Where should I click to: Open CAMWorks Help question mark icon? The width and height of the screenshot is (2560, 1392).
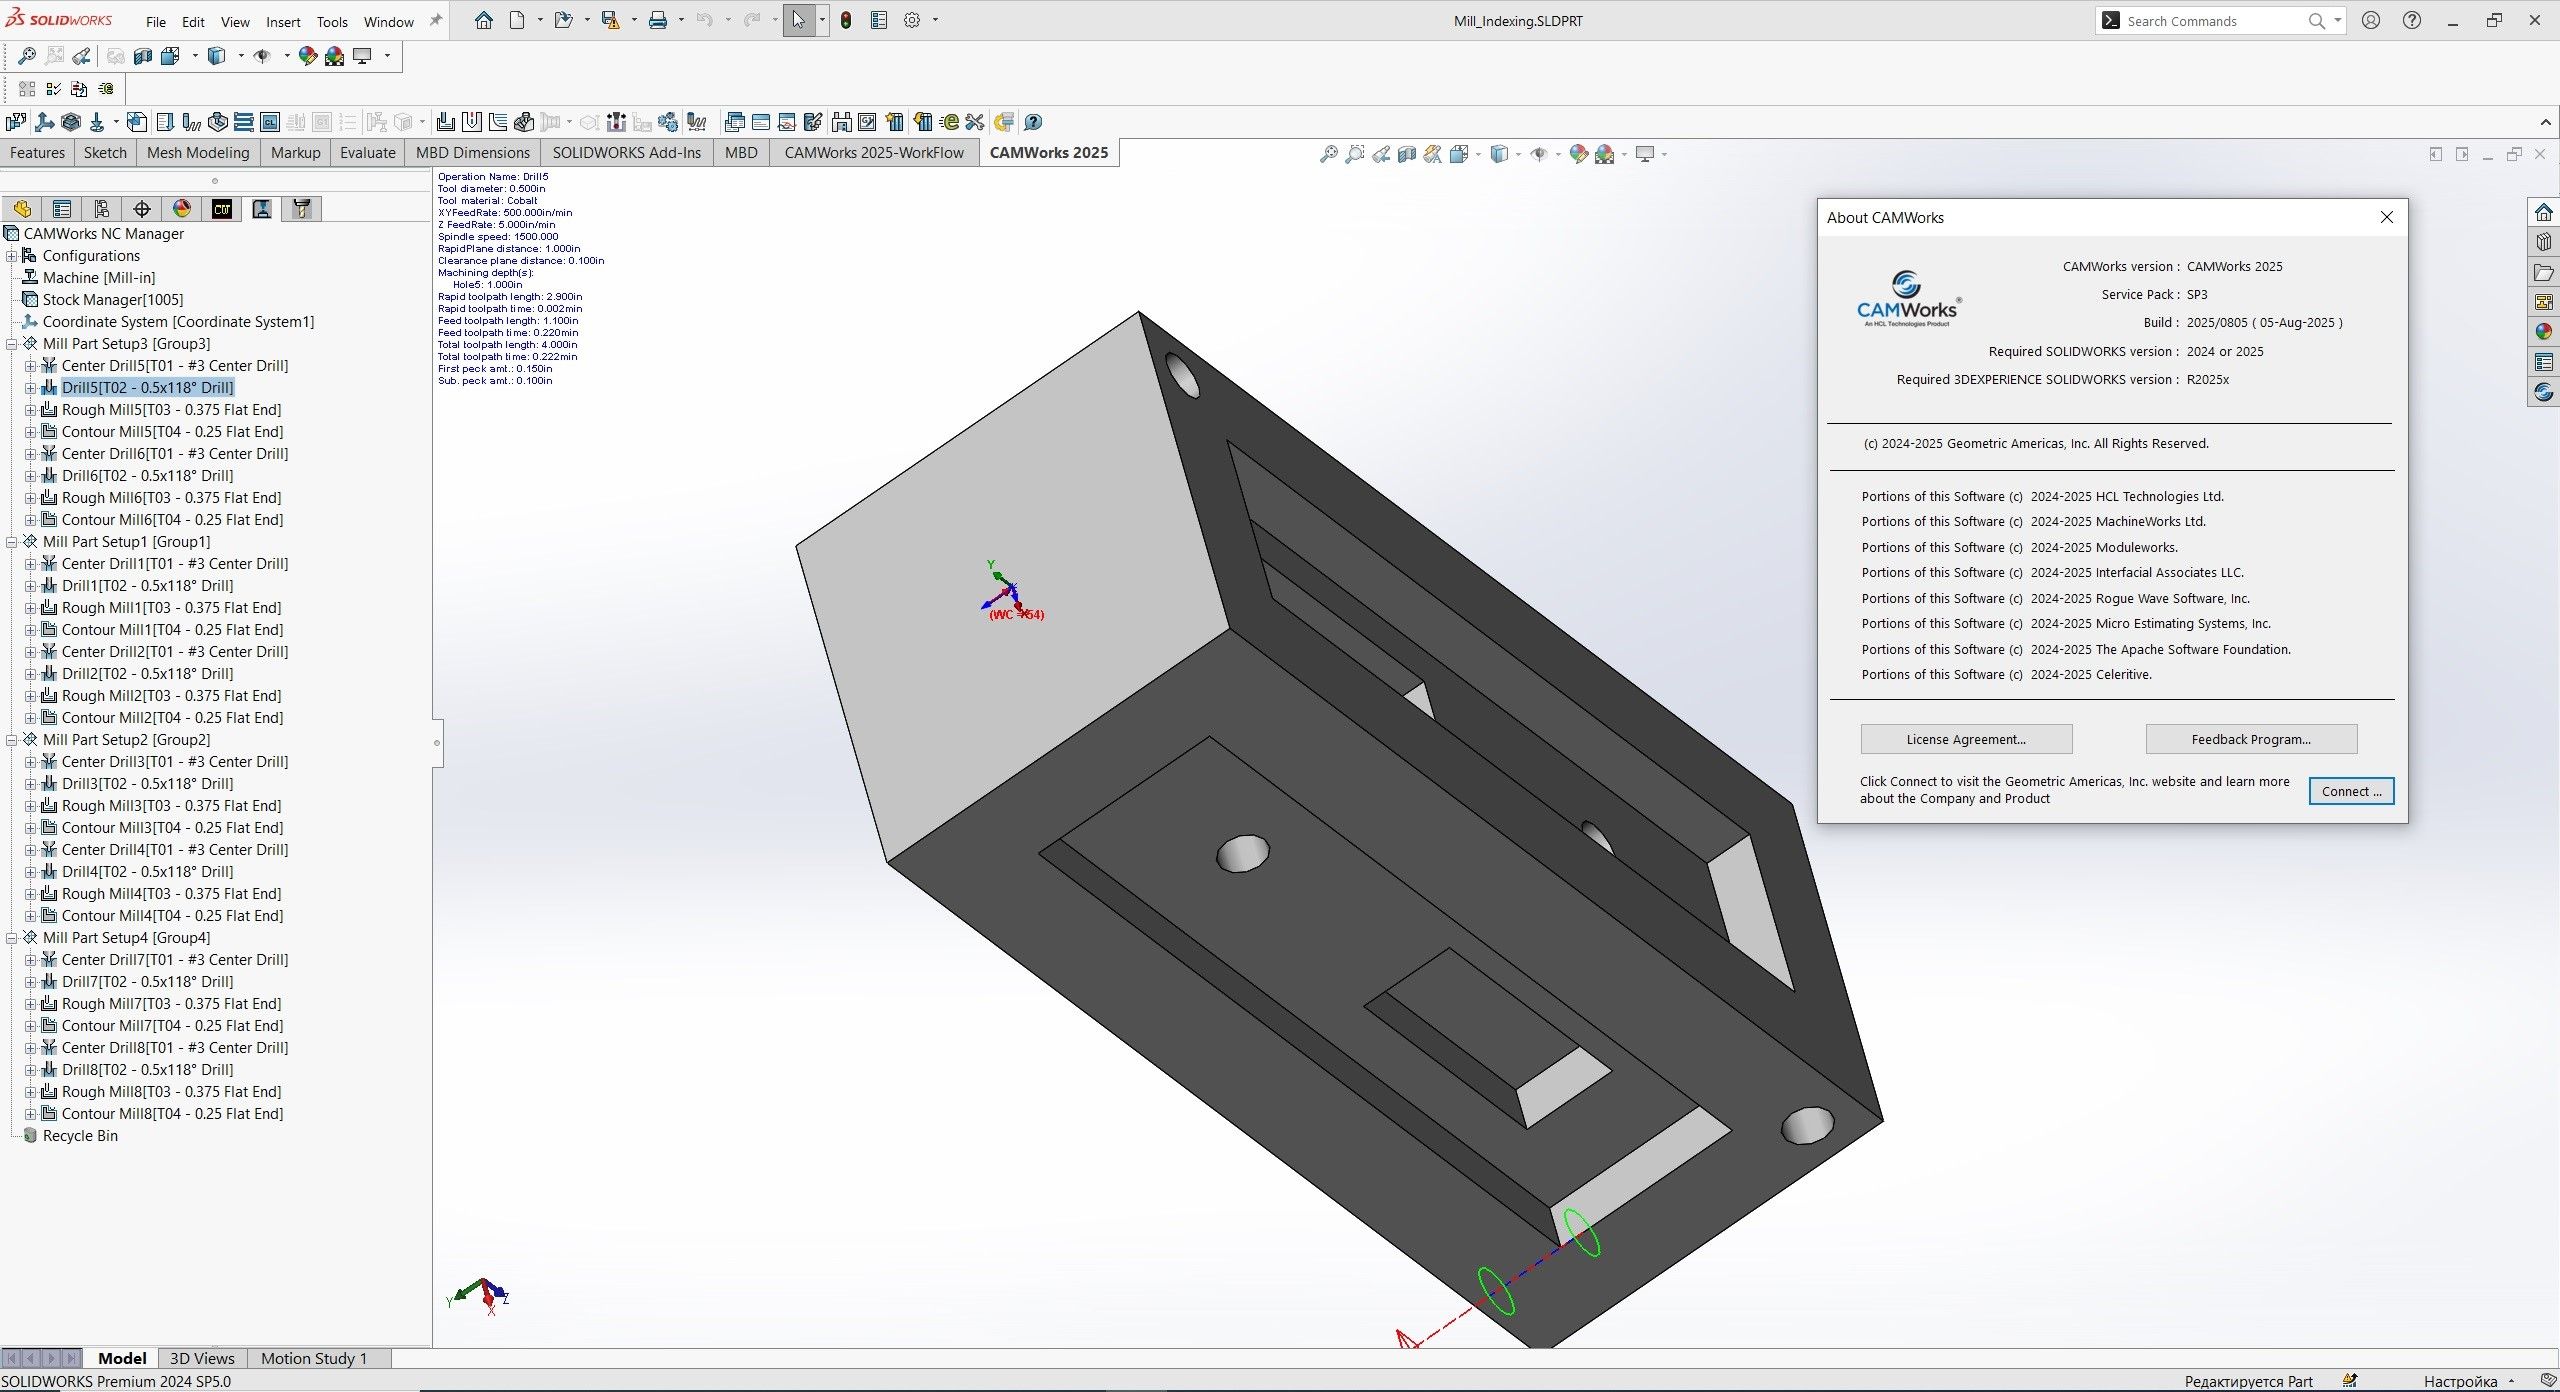coord(1033,122)
